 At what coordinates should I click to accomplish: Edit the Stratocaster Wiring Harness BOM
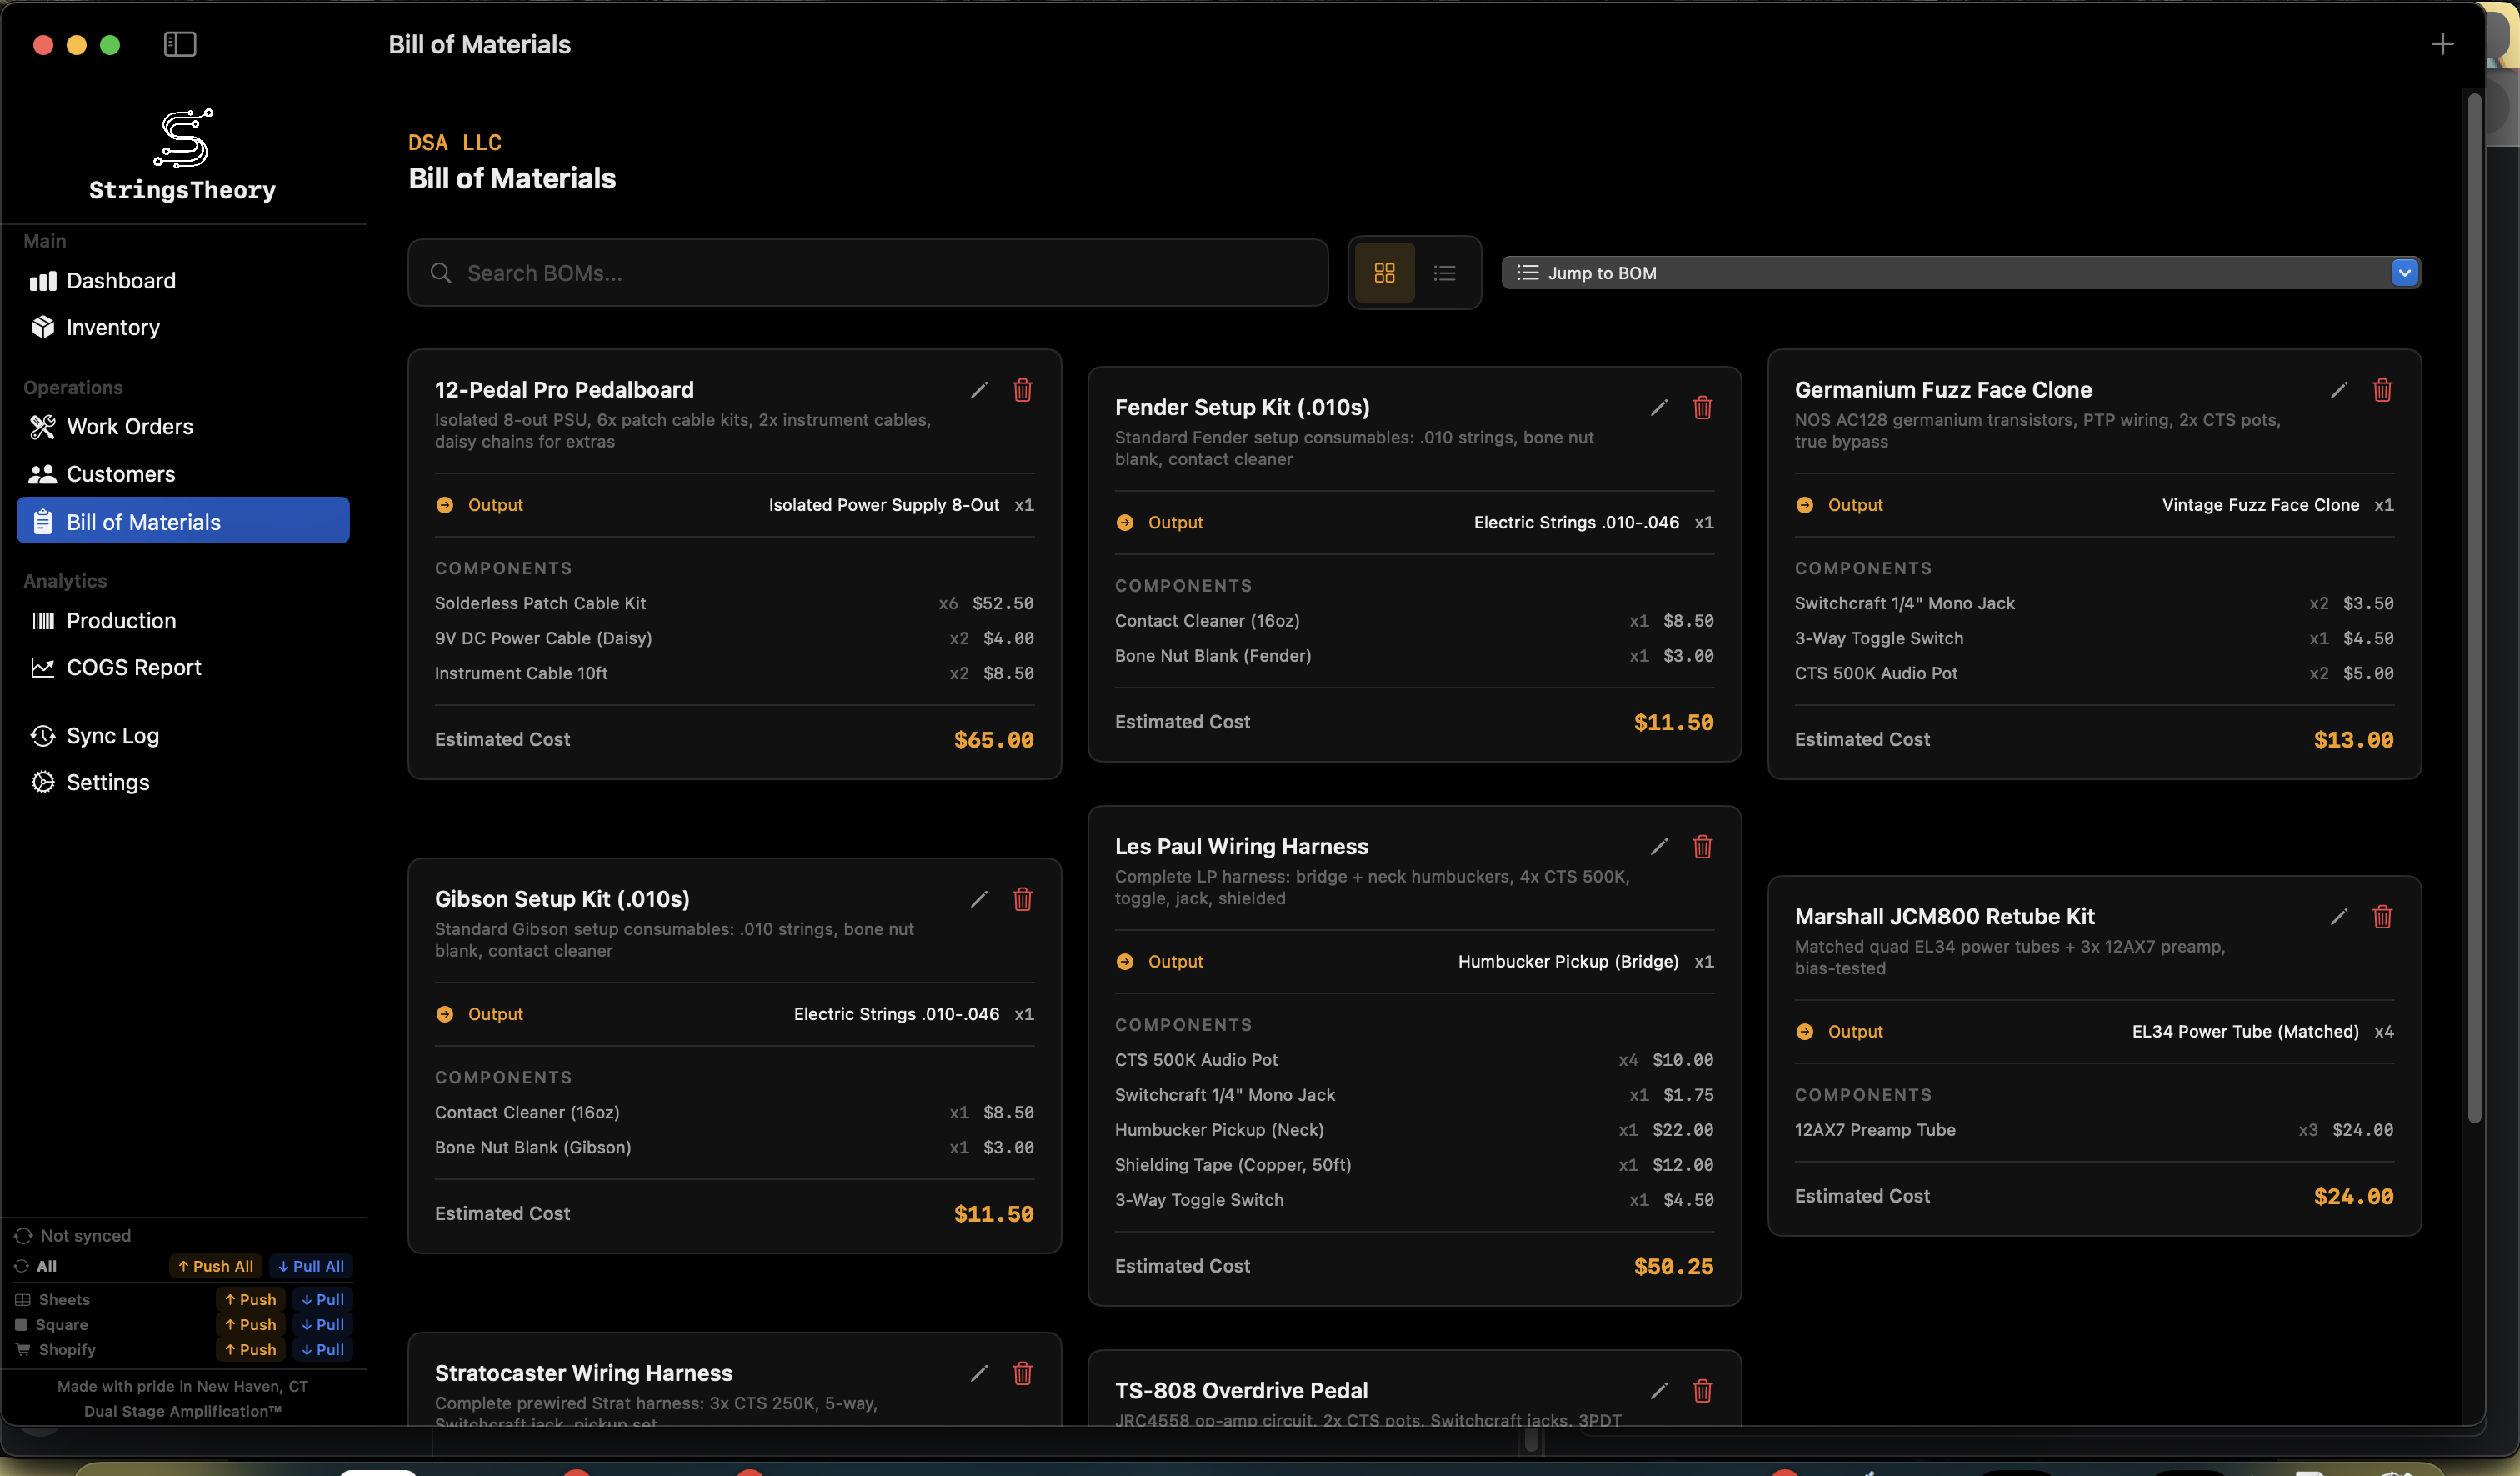click(979, 1373)
